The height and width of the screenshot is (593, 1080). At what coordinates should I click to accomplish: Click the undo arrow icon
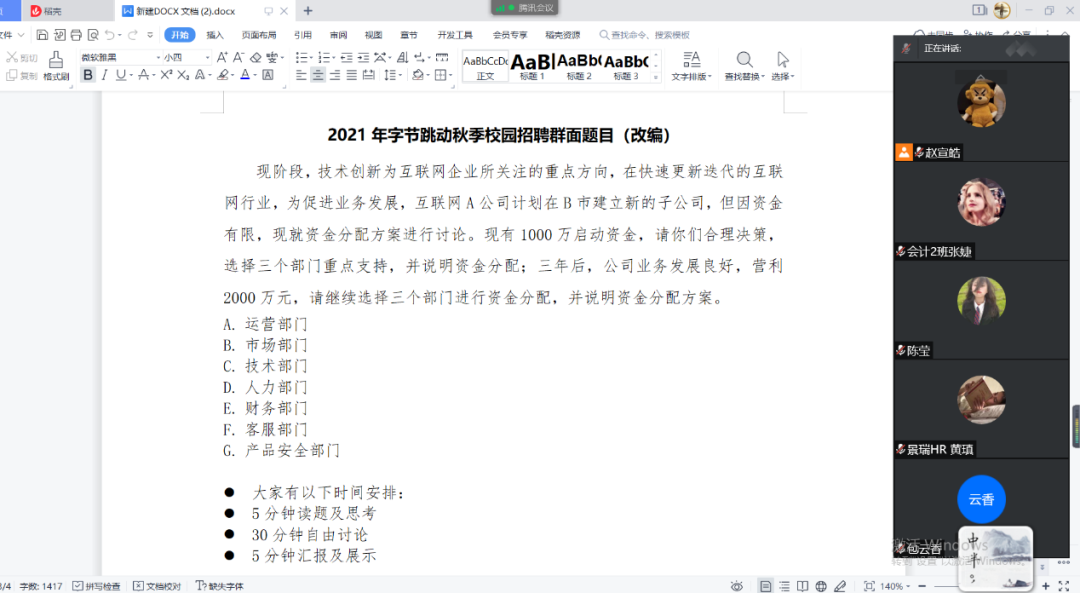109,35
